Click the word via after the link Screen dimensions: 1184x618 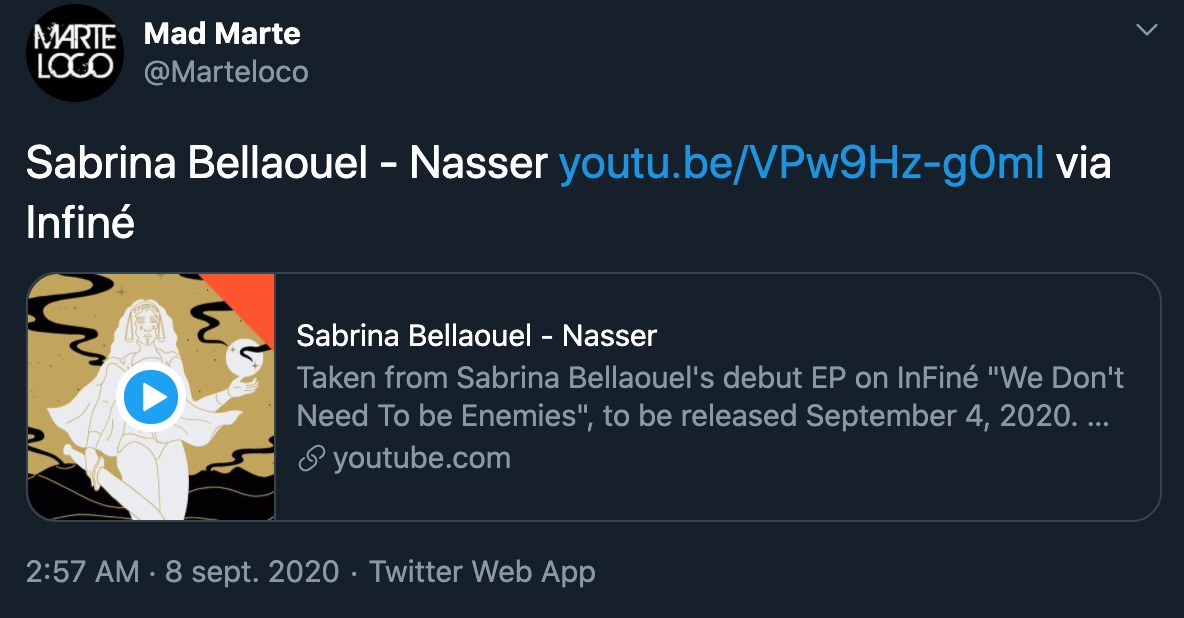pos(1084,163)
